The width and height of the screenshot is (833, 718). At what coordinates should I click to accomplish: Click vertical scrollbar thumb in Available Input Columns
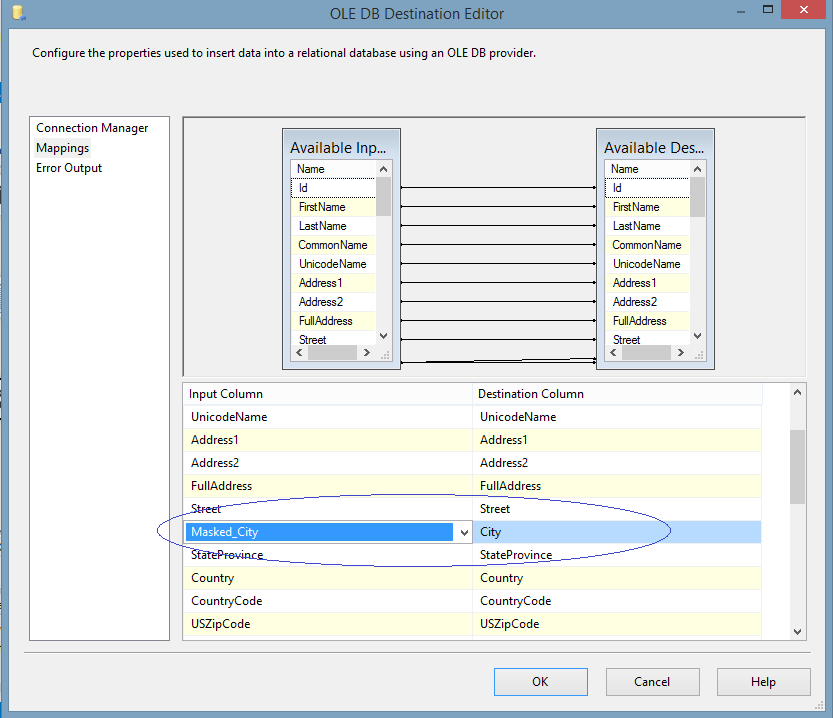coord(384,196)
